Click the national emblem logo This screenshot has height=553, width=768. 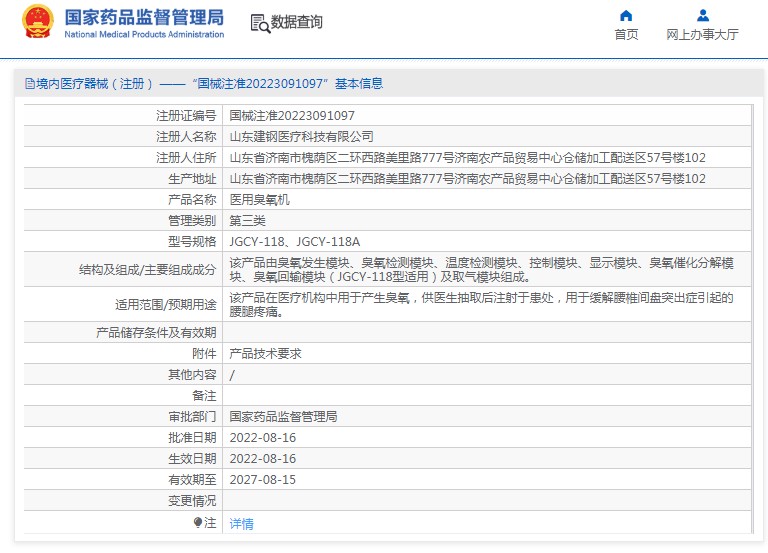pyautogui.click(x=38, y=22)
